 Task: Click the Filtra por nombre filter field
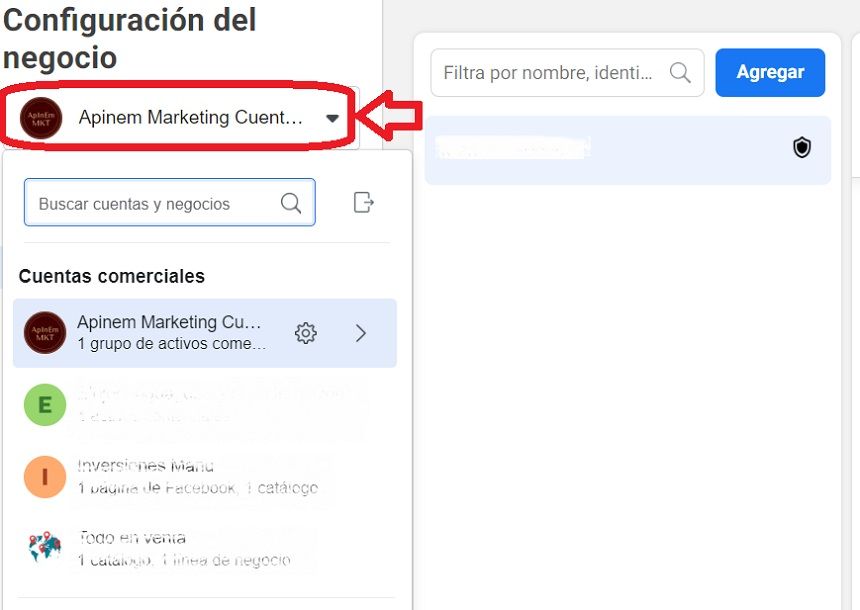click(567, 72)
